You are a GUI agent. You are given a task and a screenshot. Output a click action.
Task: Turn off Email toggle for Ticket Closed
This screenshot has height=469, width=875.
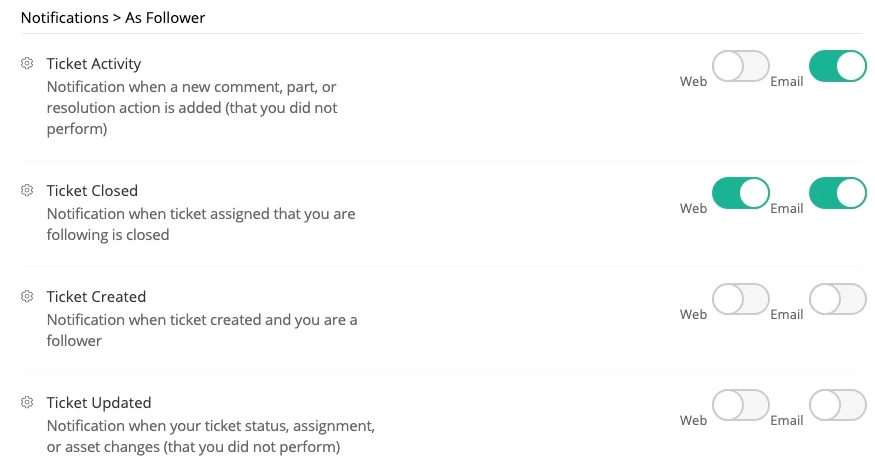coord(837,193)
